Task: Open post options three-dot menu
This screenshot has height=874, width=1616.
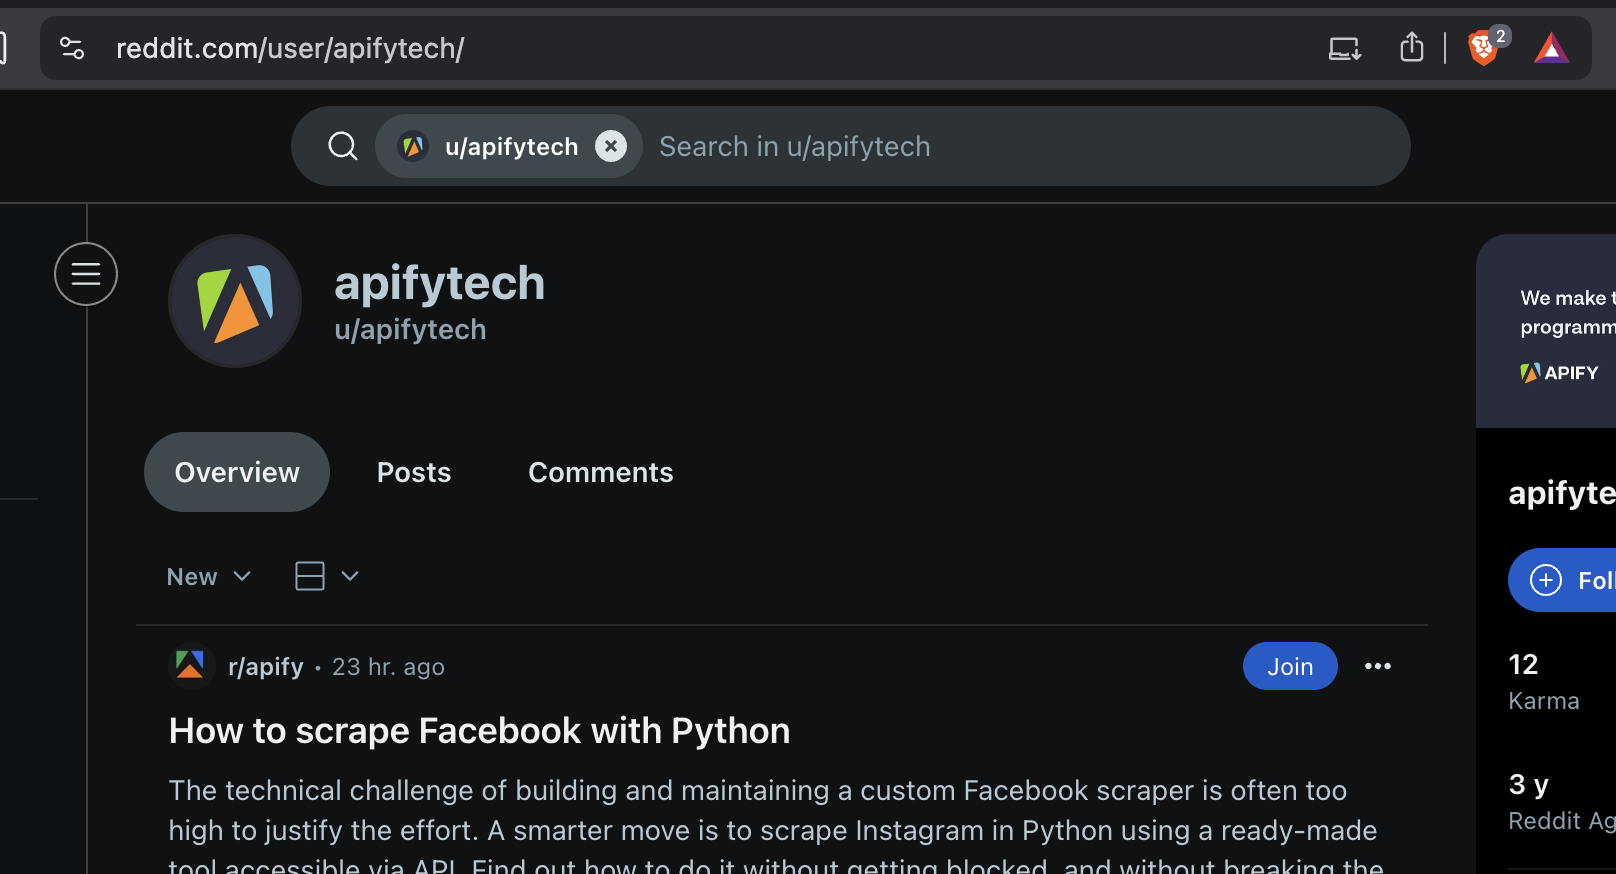Action: coord(1378,666)
